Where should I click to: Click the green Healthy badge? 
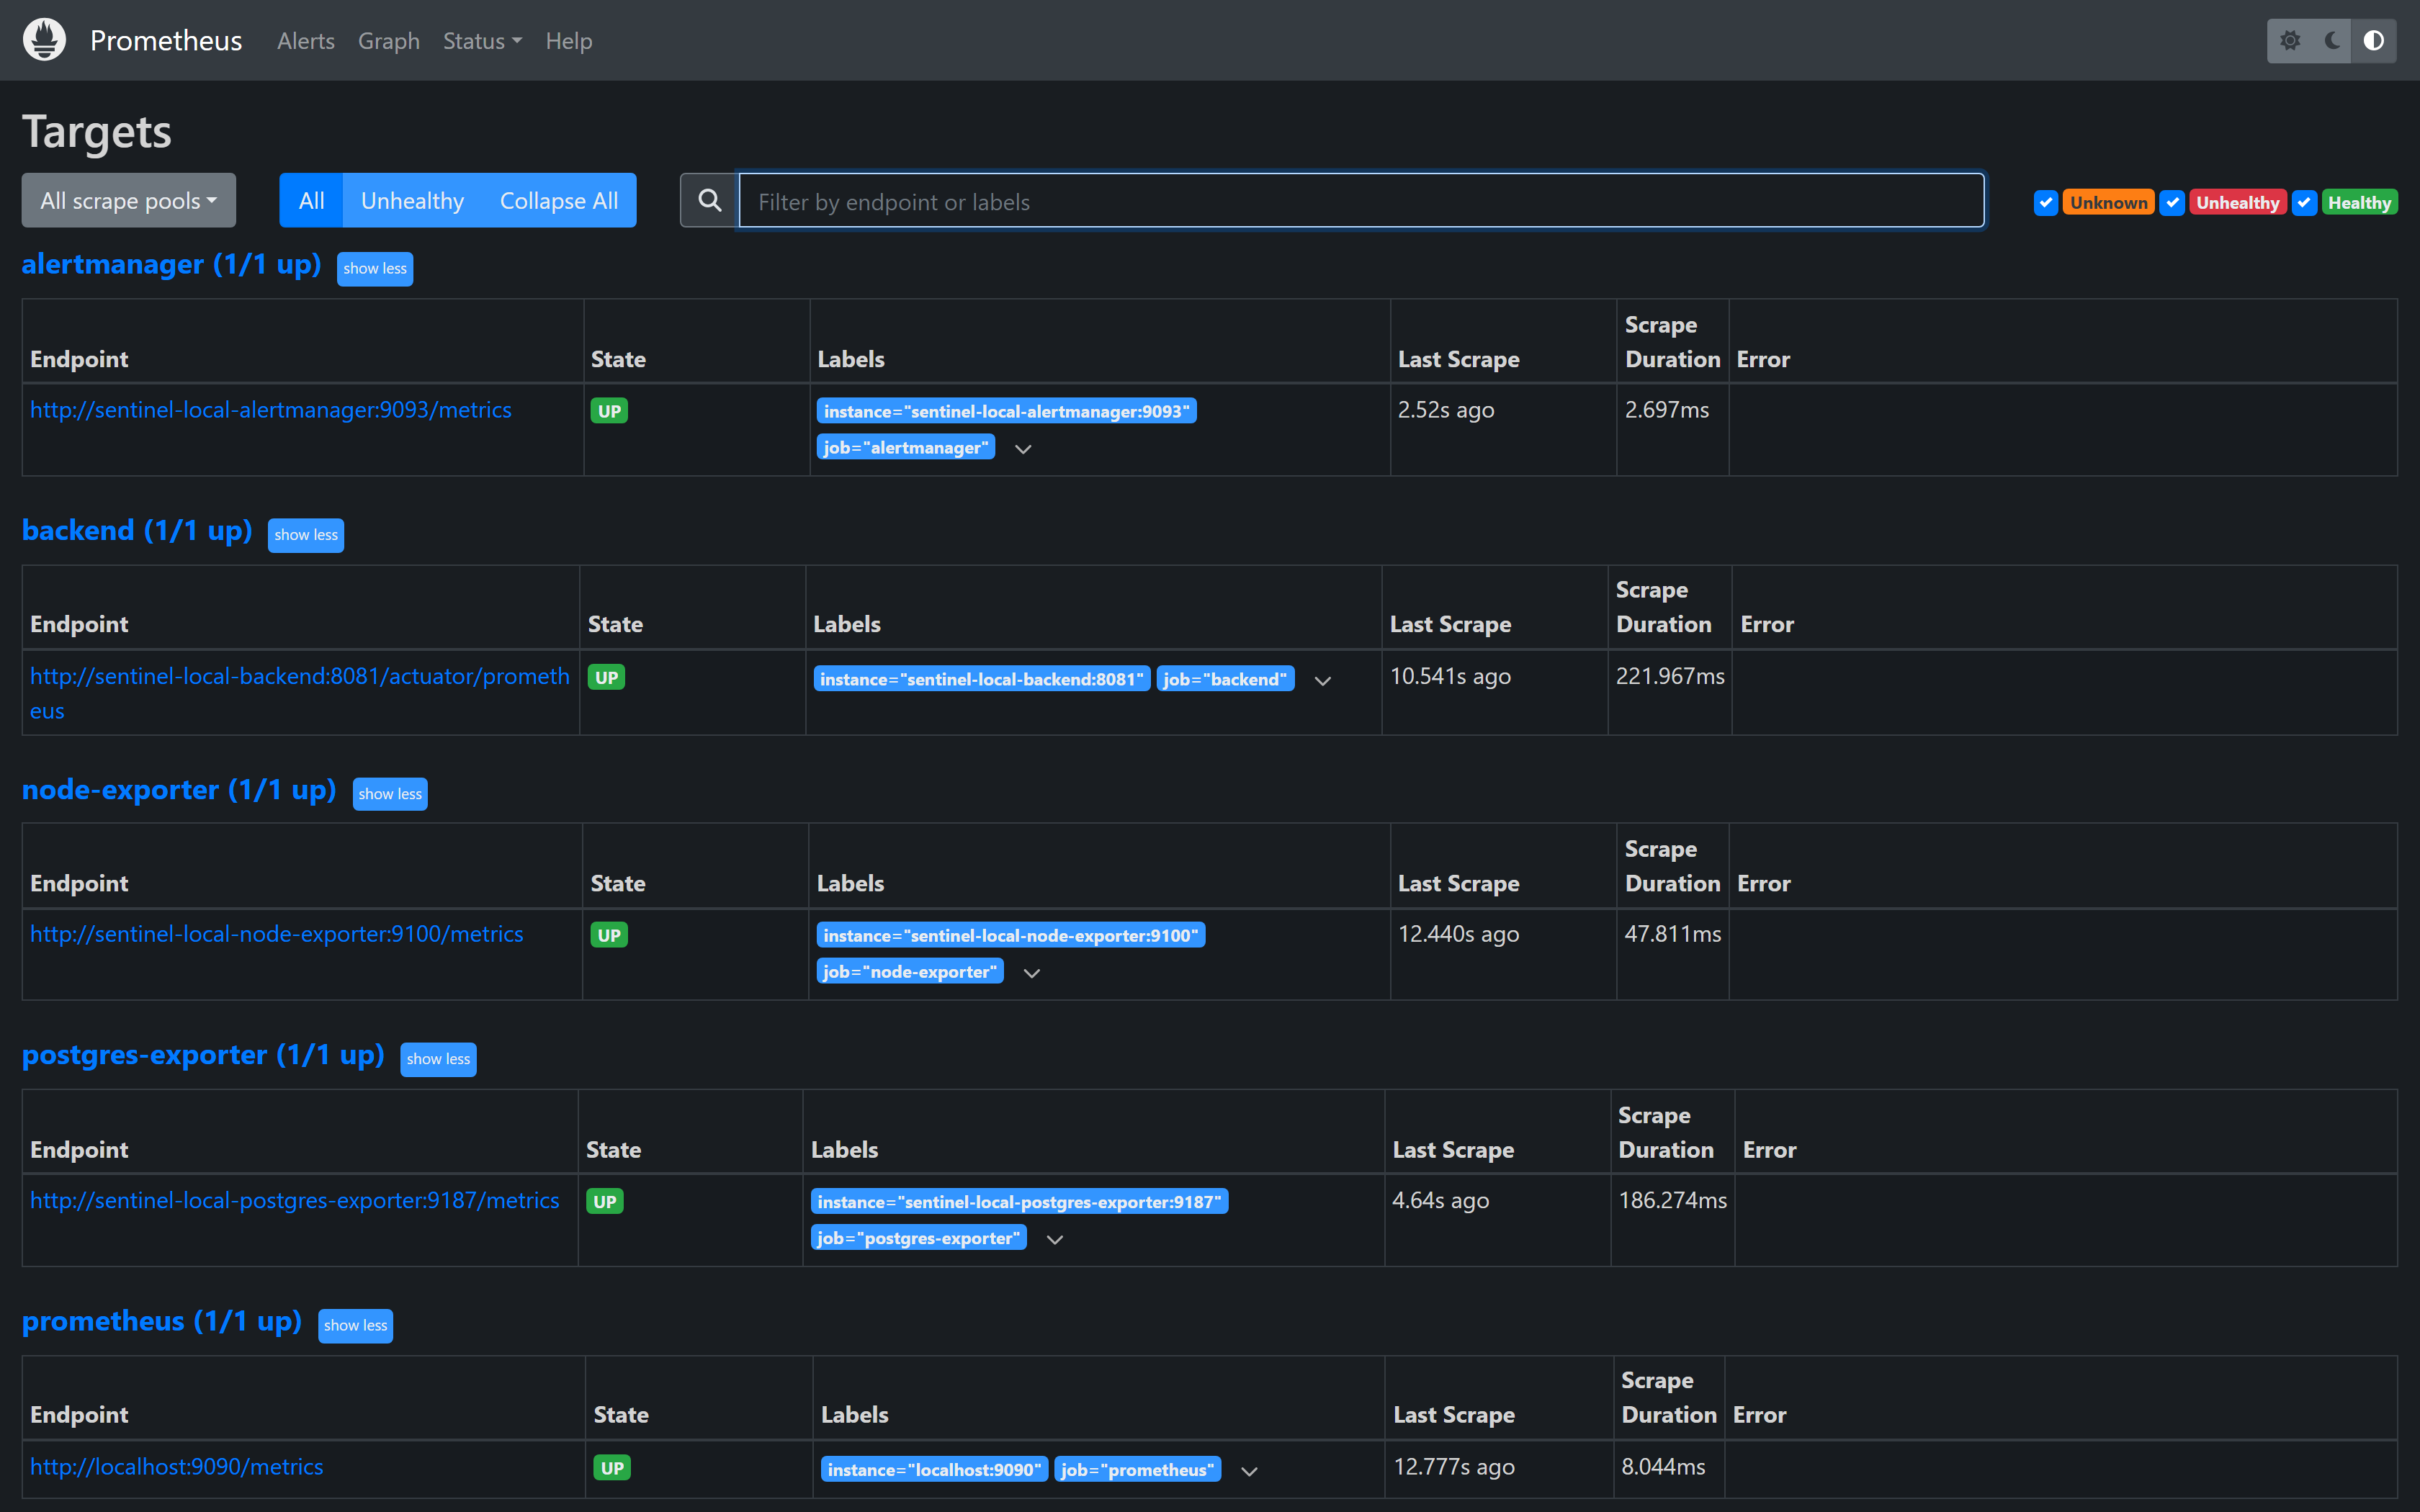(x=2359, y=202)
